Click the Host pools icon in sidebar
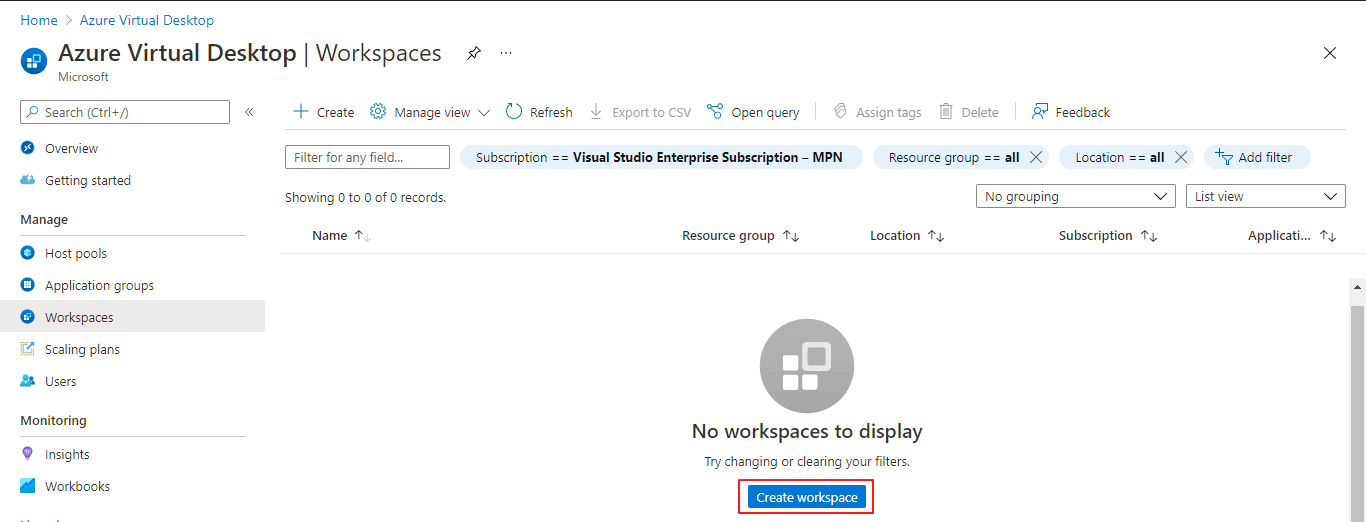This screenshot has height=522, width=1366. click(x=28, y=253)
